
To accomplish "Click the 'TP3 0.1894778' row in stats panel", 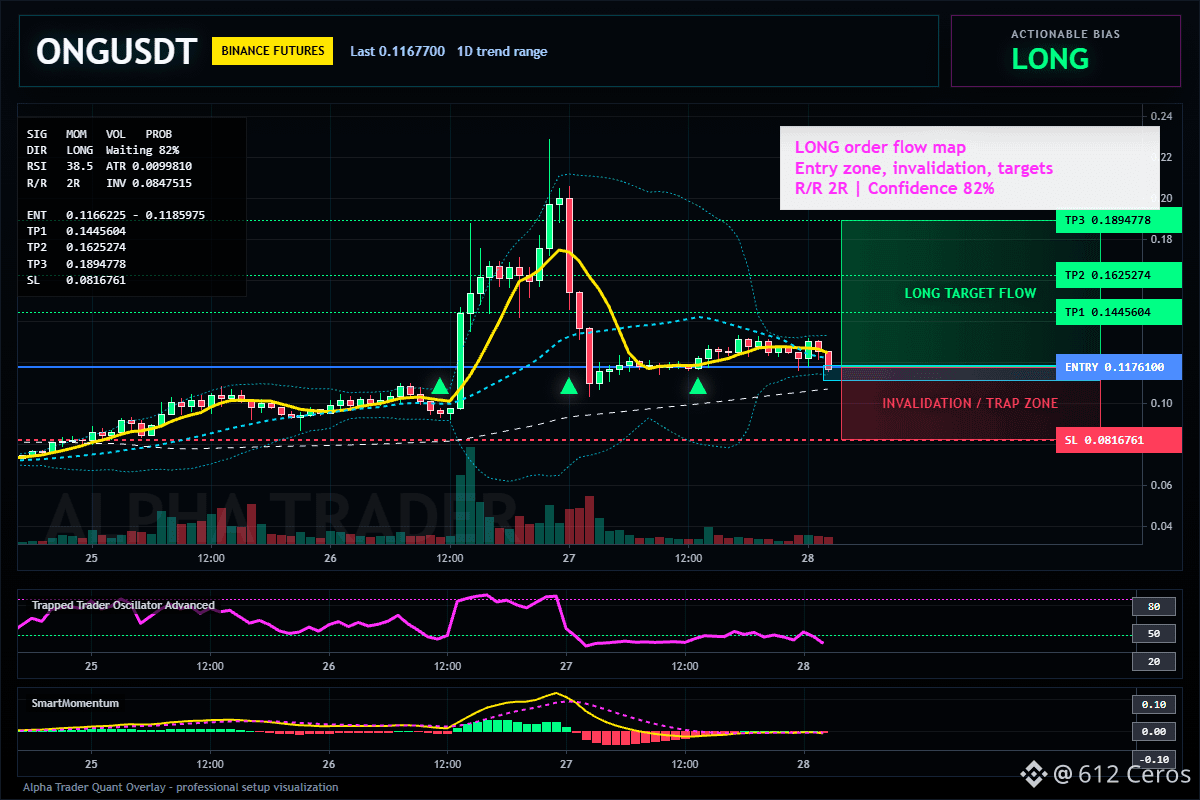I will pos(77,263).
